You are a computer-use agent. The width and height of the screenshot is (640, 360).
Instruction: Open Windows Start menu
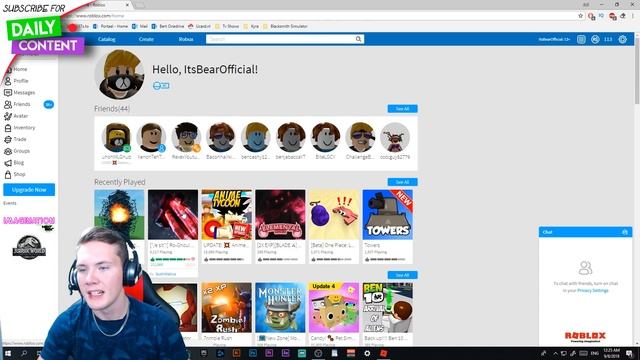coord(7,353)
